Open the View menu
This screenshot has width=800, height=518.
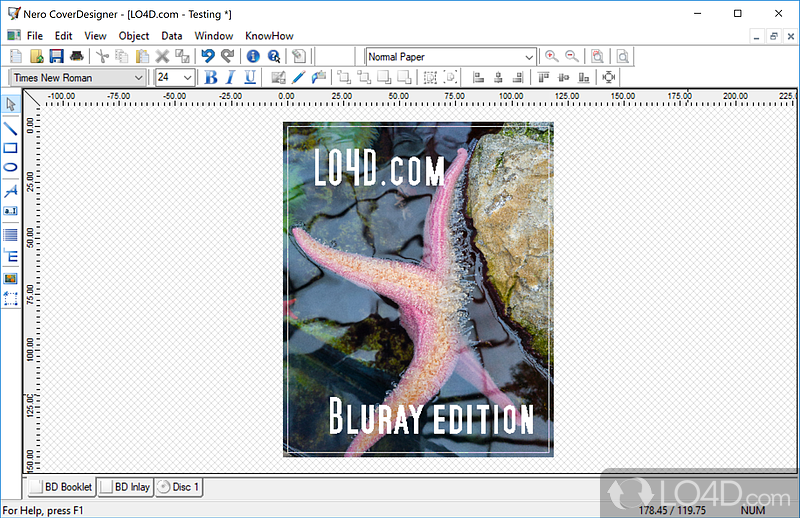[x=95, y=36]
